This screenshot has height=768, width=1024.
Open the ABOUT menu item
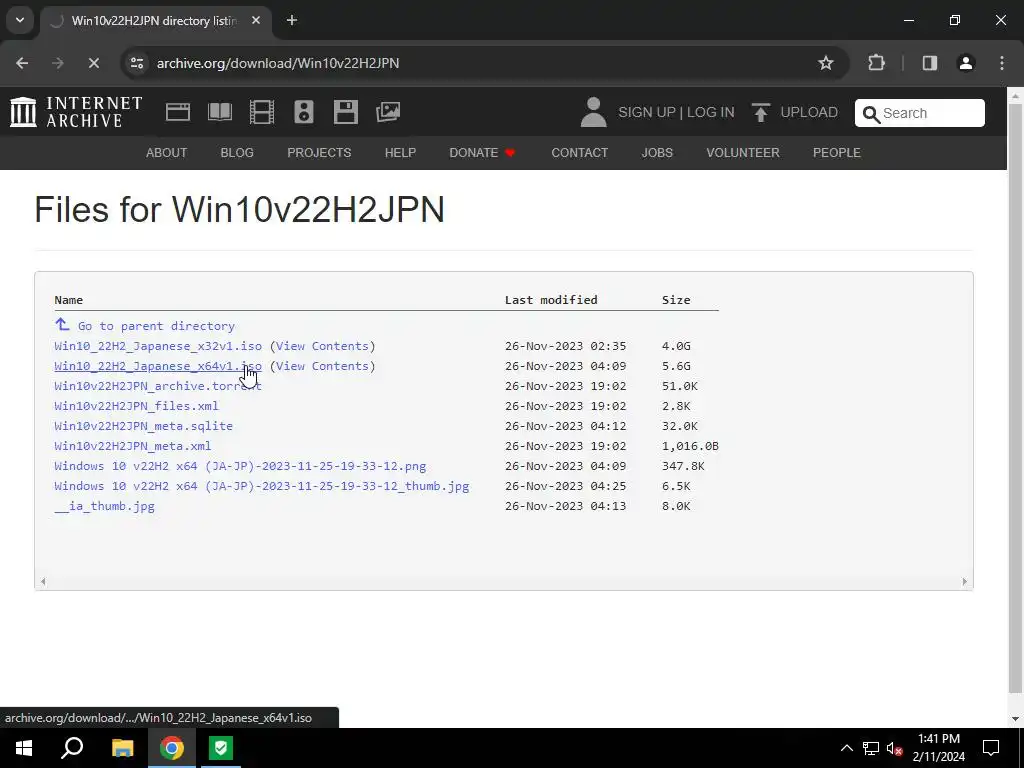click(x=167, y=153)
